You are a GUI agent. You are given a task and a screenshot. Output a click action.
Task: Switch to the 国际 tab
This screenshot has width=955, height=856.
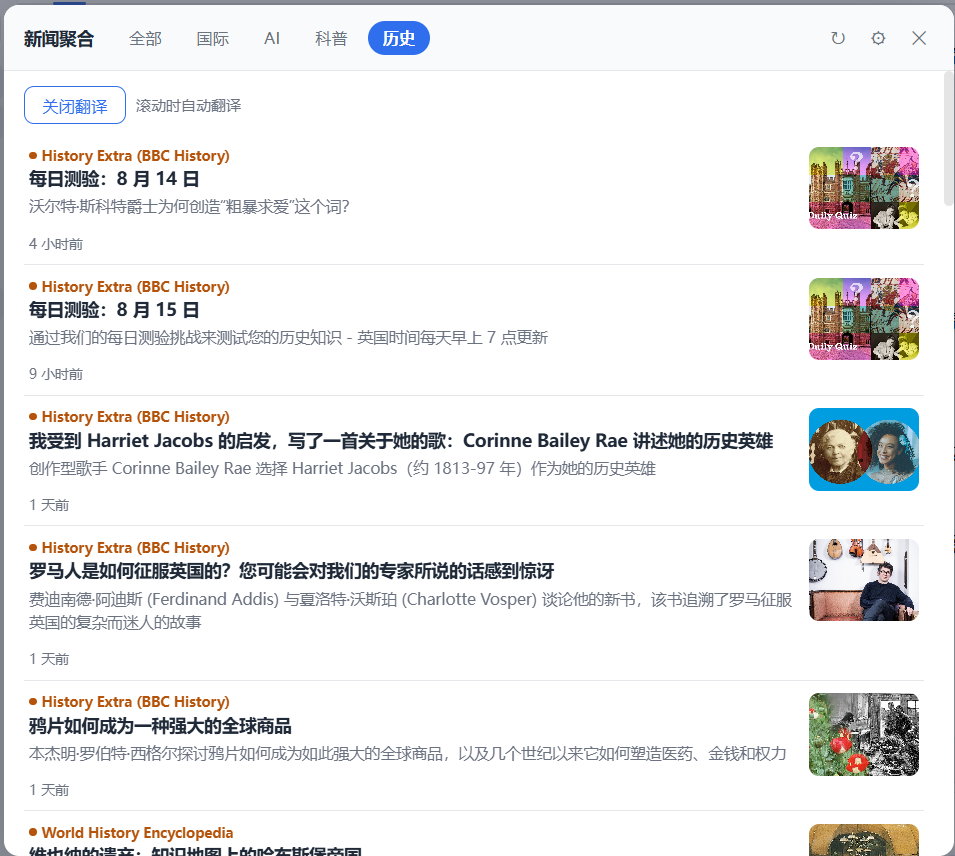click(213, 38)
